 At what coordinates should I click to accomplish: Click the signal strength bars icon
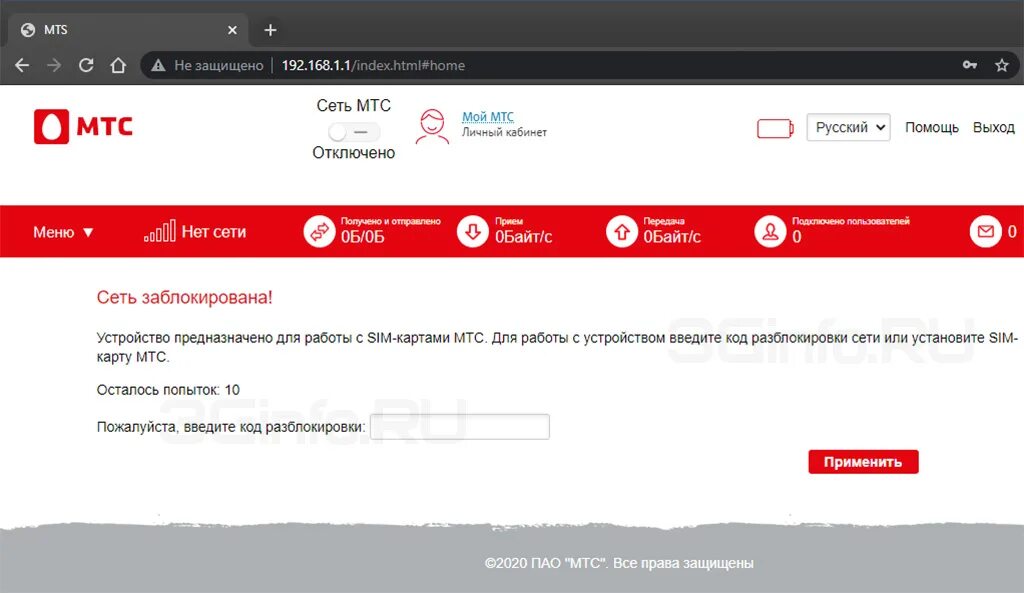(160, 231)
